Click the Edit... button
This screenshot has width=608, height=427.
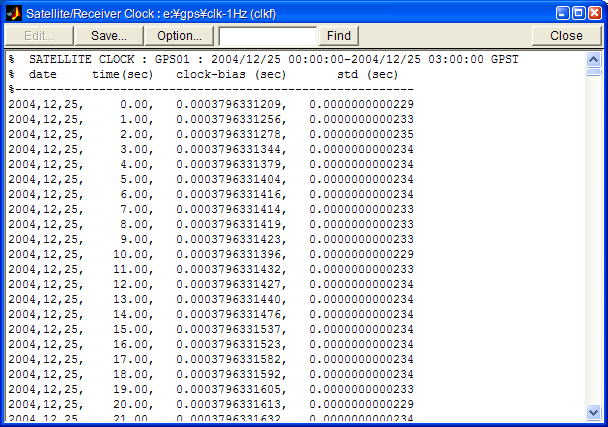coord(39,36)
